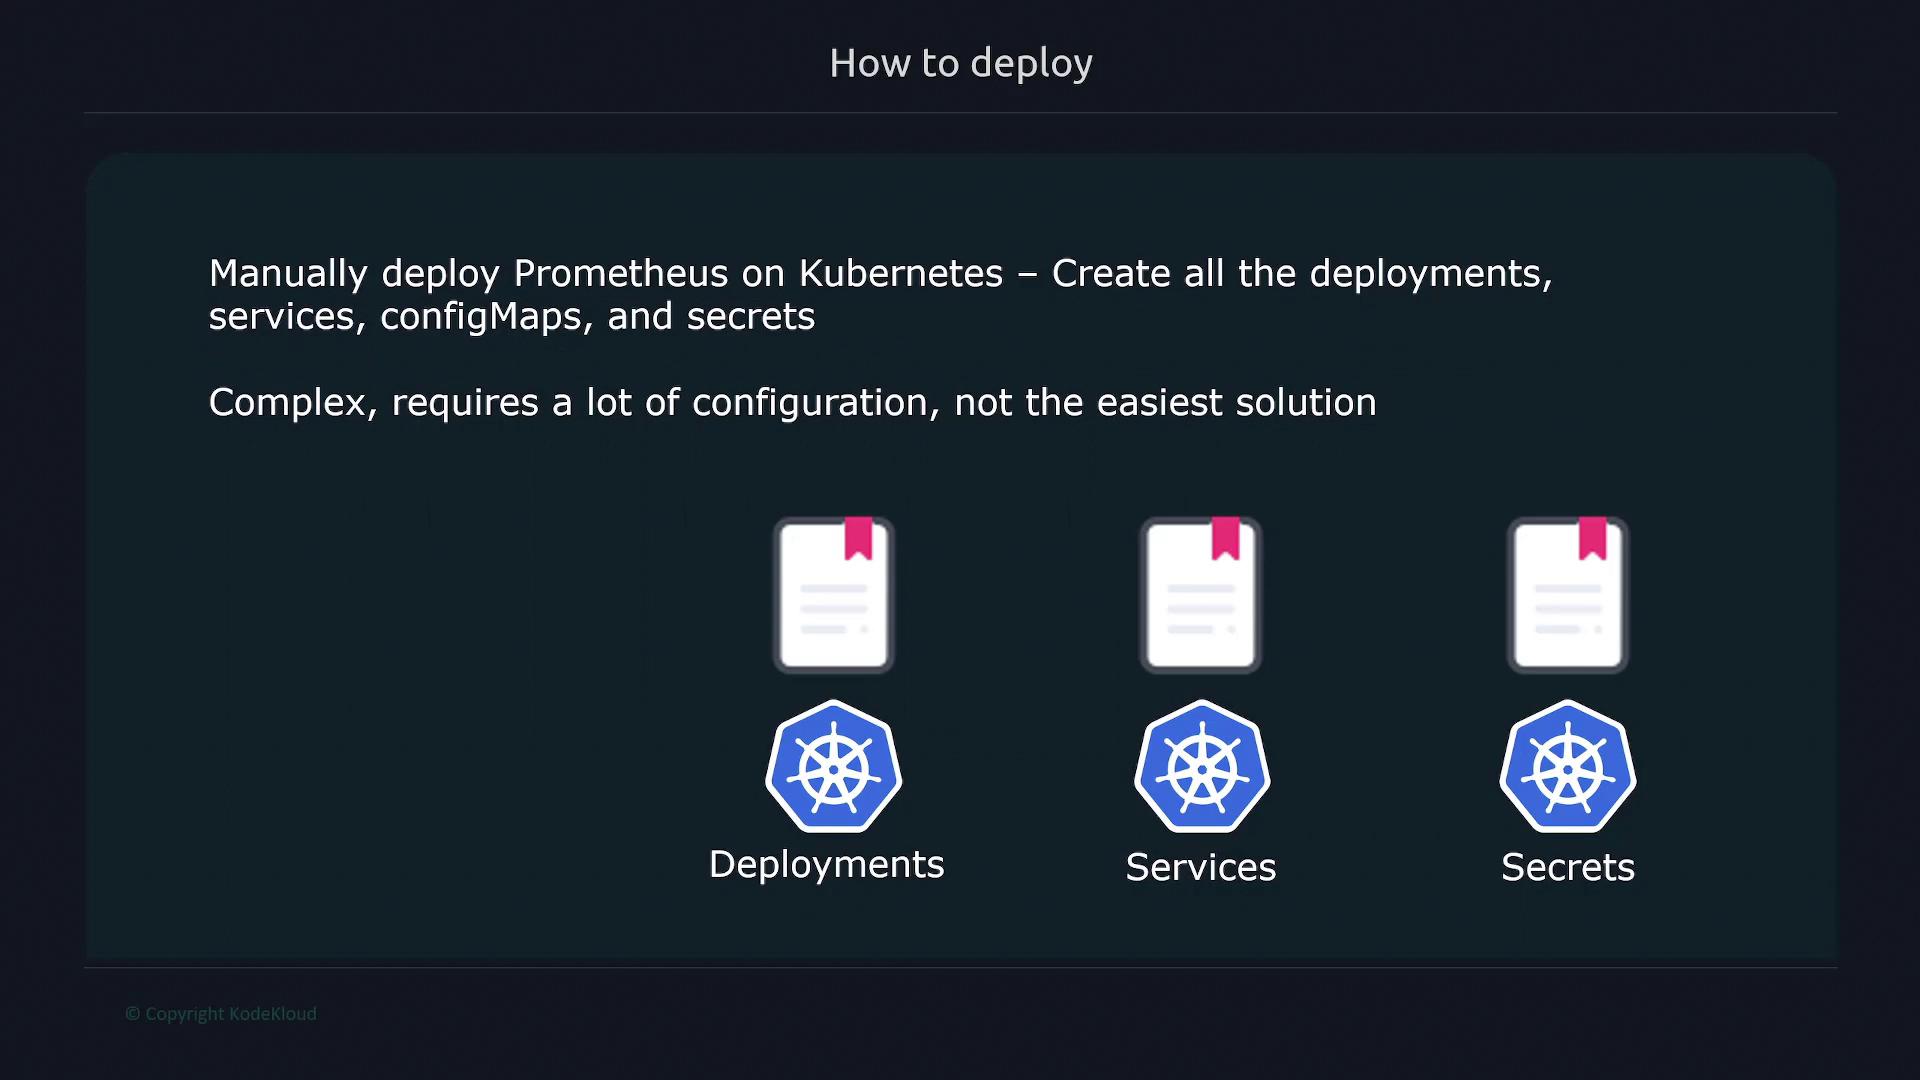Click the Deployments label
The image size is (1920, 1080).
click(x=826, y=864)
